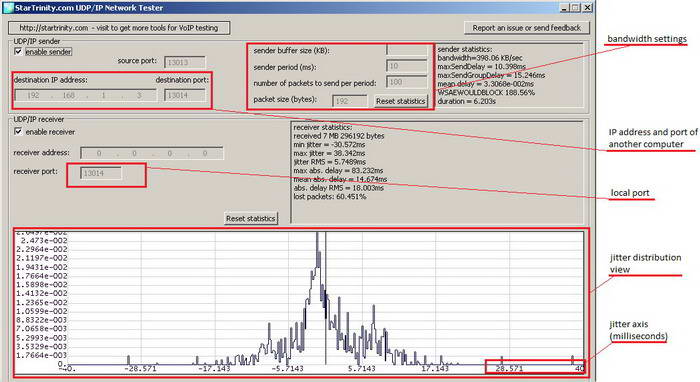The height and width of the screenshot is (382, 700).
Task: Select the lost packets: 60.451% line
Action: [x=330, y=196]
